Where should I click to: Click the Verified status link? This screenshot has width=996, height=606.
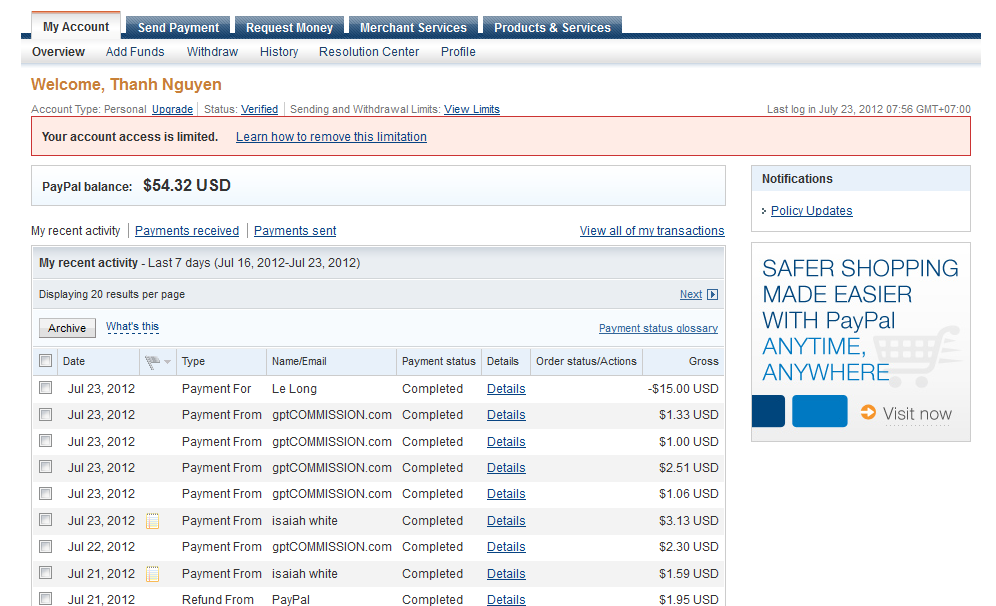(259, 109)
